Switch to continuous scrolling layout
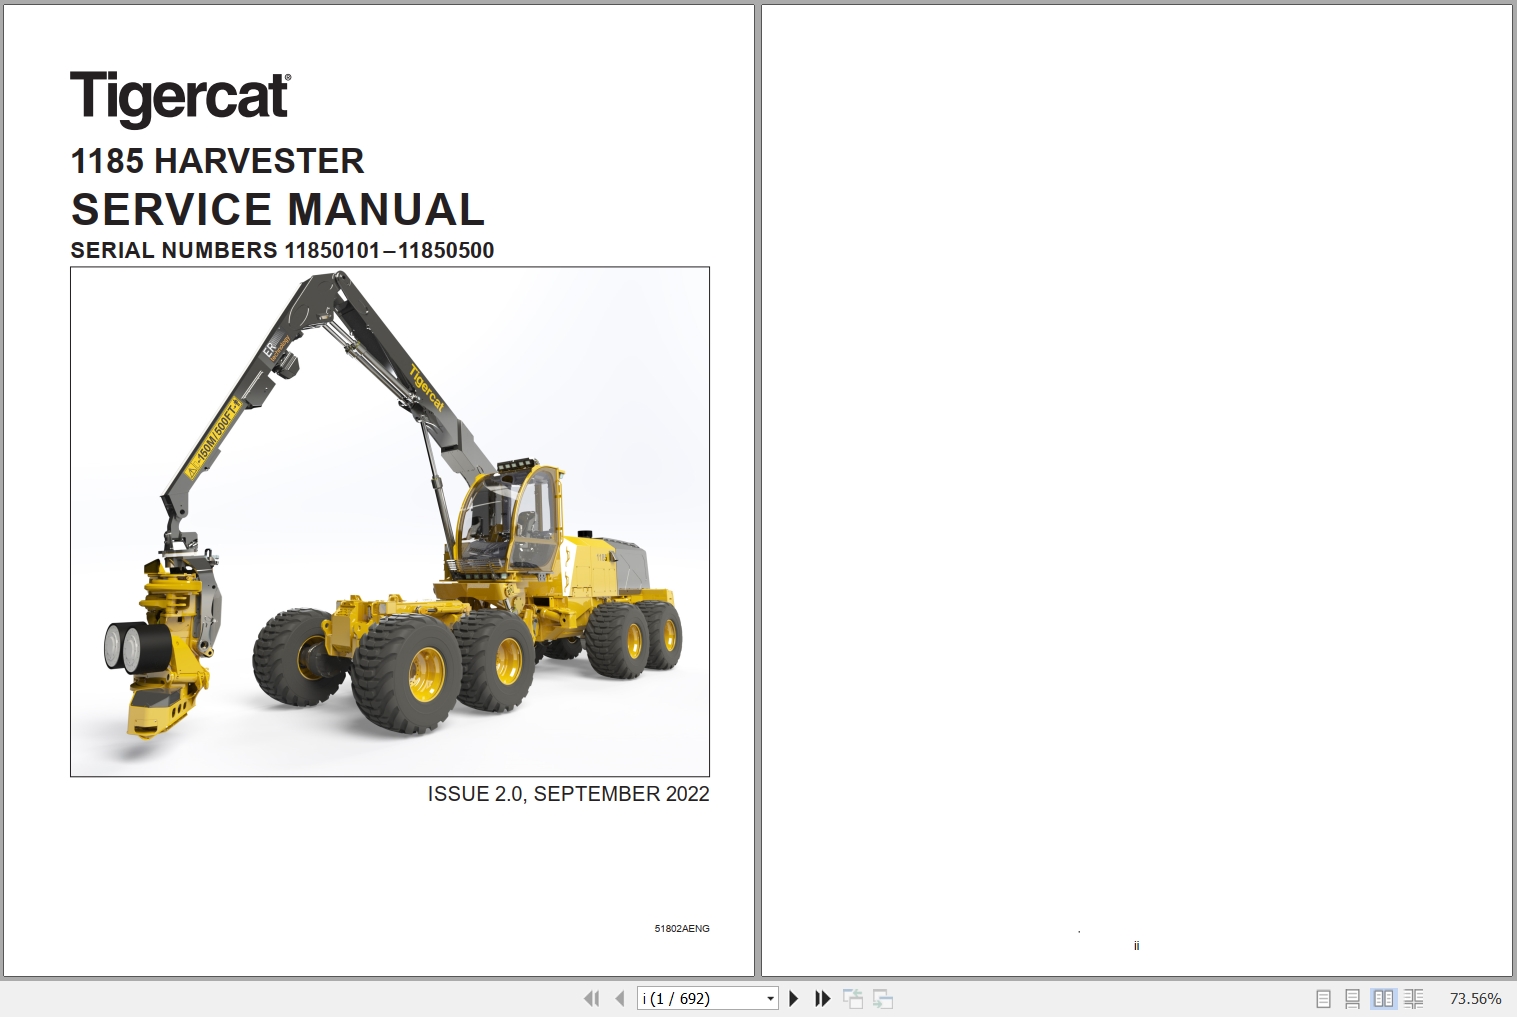This screenshot has height=1017, width=1517. coord(1353,998)
